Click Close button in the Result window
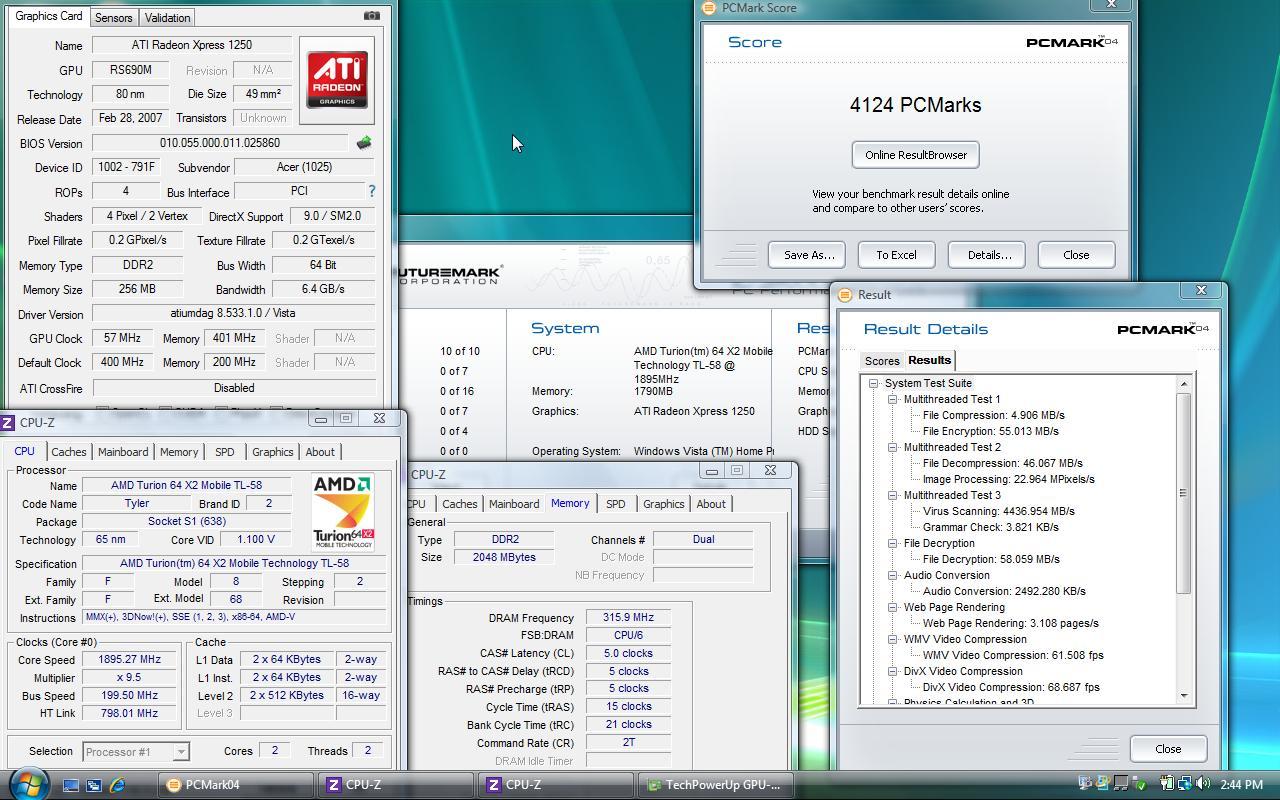The image size is (1280, 800). [x=1168, y=749]
